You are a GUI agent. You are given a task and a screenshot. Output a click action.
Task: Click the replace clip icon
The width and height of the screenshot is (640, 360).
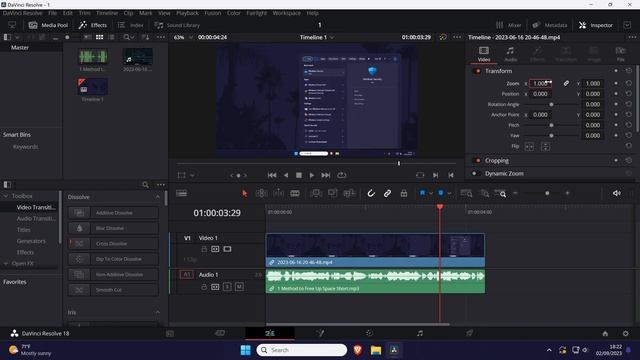[x=349, y=193]
